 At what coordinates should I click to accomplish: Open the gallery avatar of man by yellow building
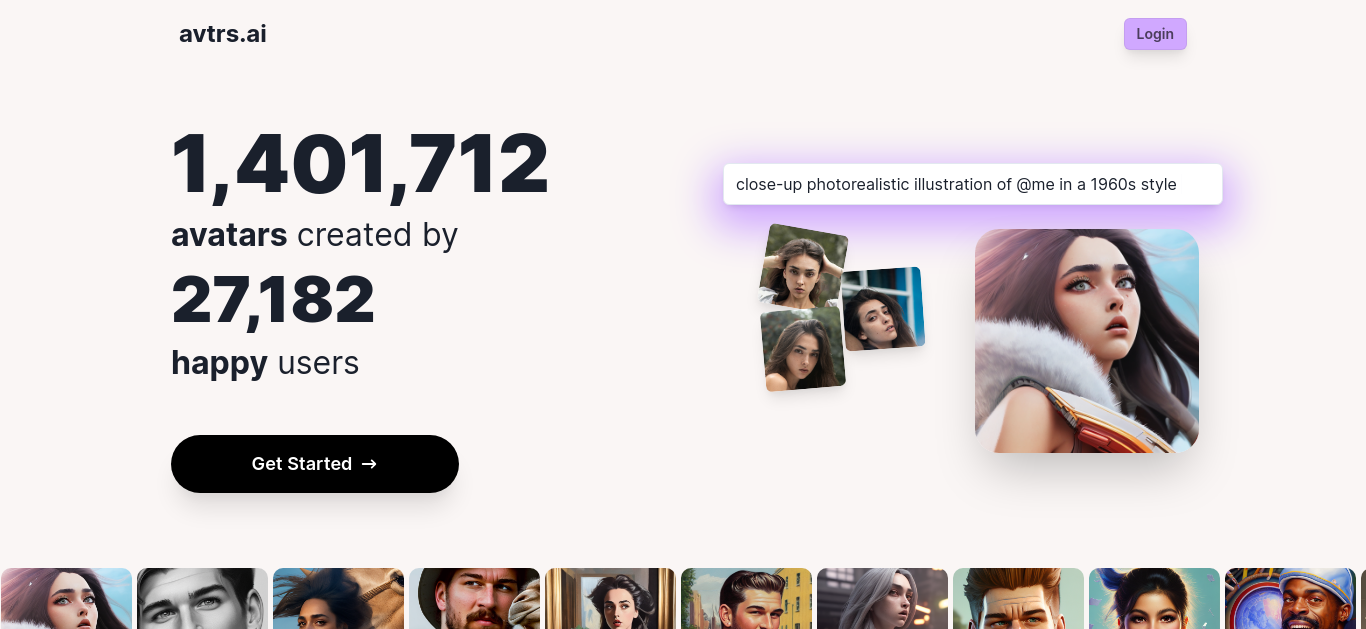[x=746, y=598]
